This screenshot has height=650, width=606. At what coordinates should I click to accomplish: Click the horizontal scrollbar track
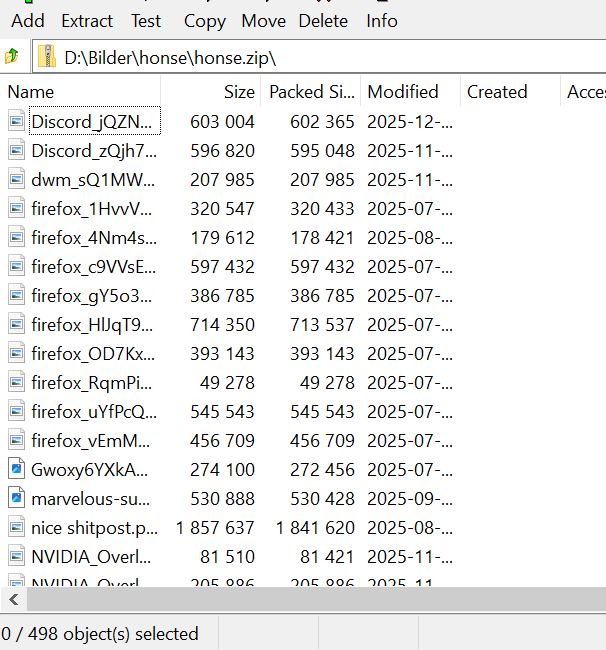click(317, 599)
